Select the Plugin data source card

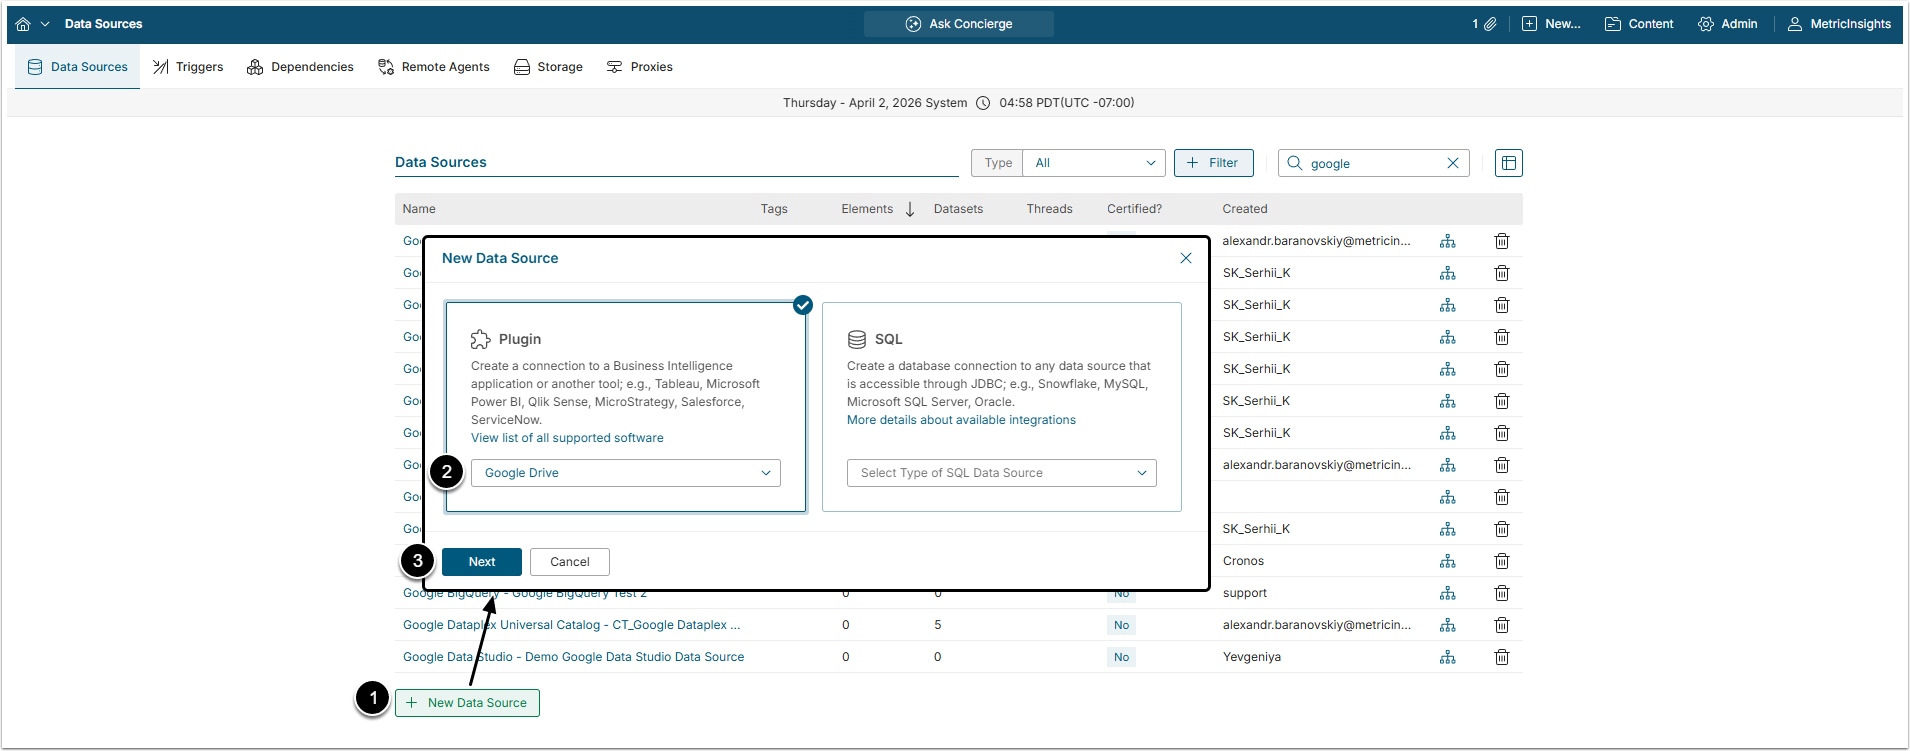625,380
